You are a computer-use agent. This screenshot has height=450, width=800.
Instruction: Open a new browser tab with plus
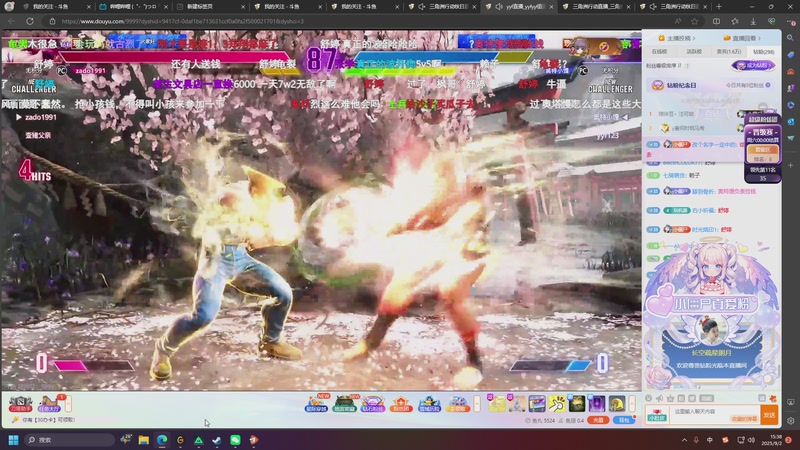tap(719, 7)
